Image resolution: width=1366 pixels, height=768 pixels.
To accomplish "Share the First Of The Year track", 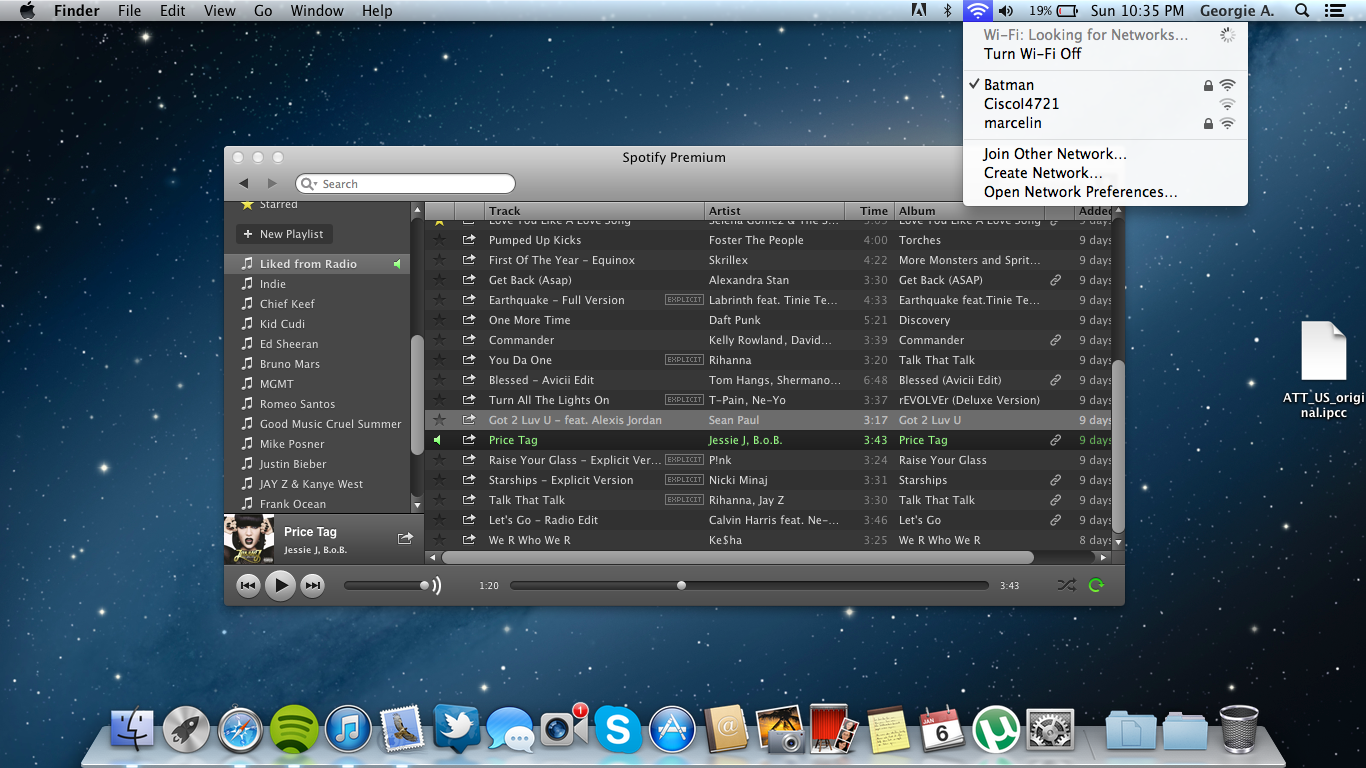I will coord(469,260).
